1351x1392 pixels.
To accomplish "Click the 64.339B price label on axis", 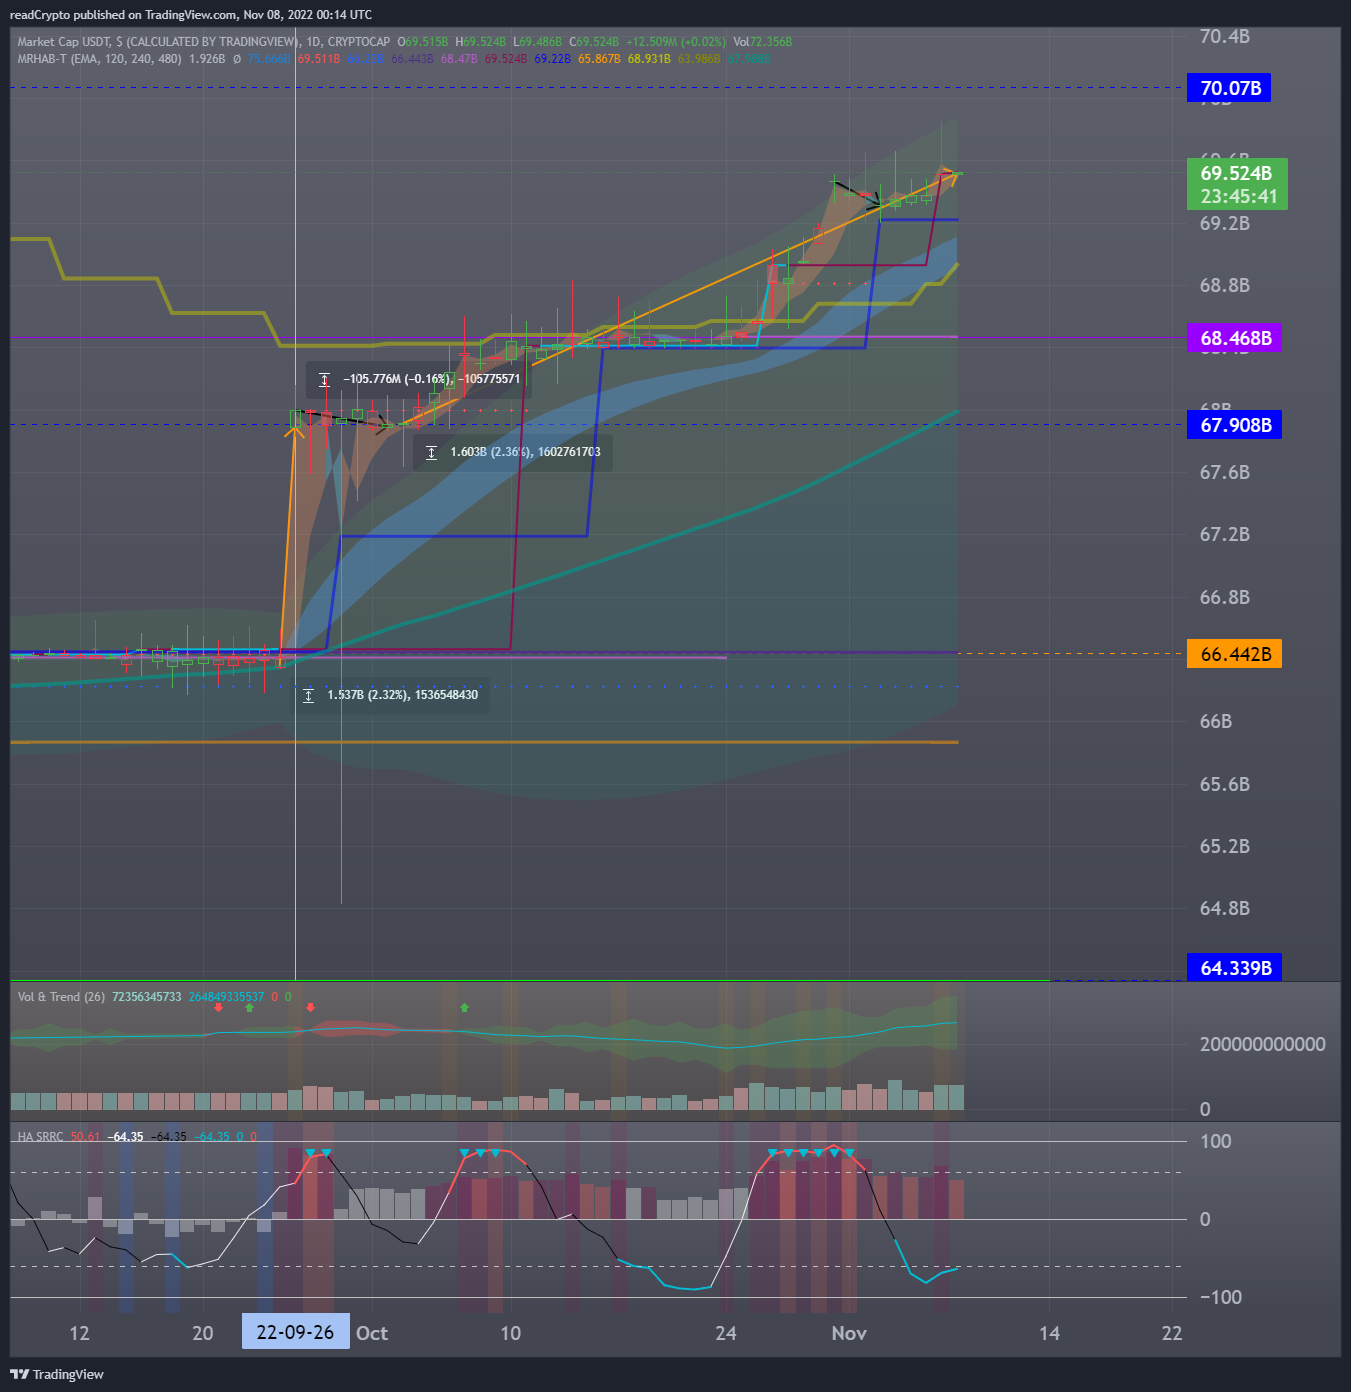I will 1236,968.
